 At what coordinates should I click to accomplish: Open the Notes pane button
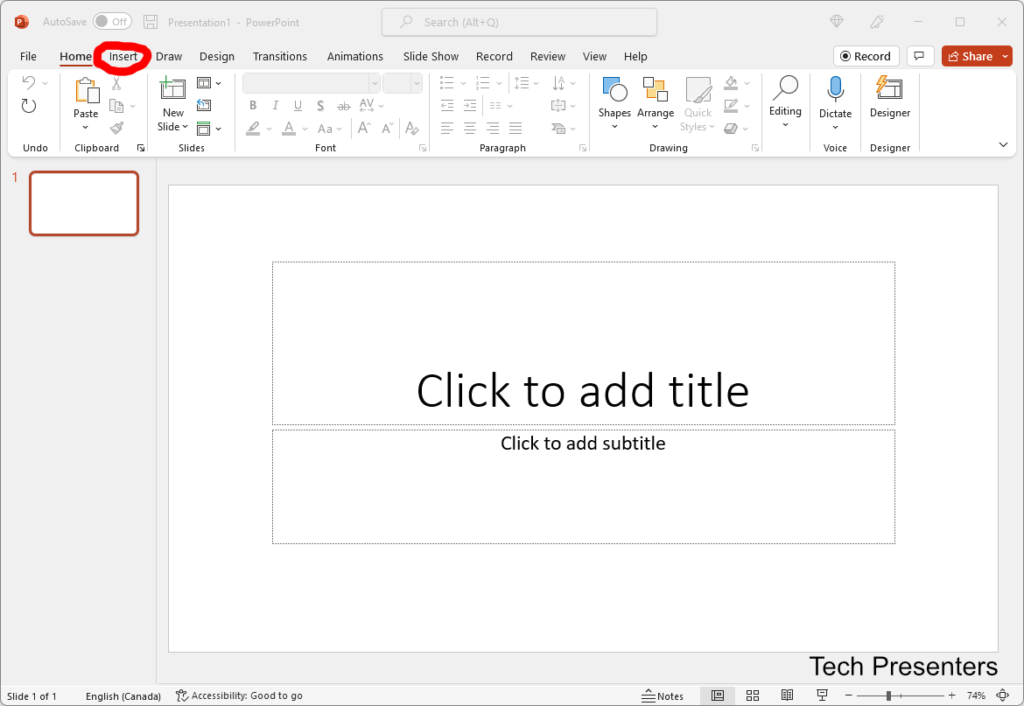tap(662, 696)
